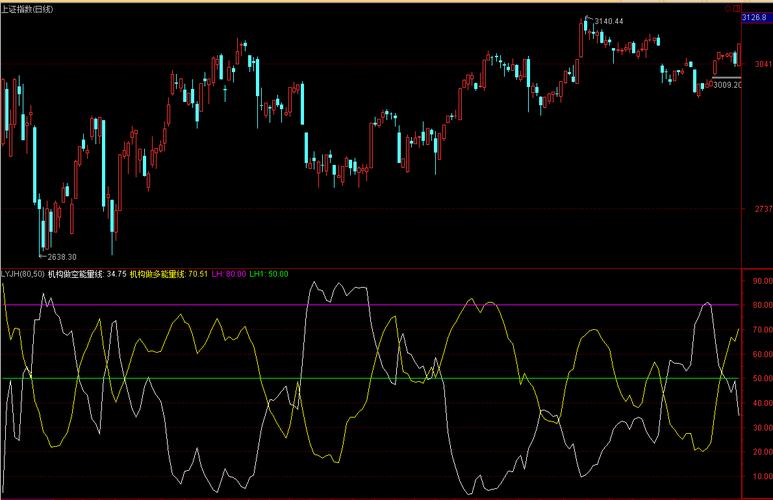Click the purple 'LH: 80.00' legend entry
Viewport: 773px width, 500px height.
tap(229, 274)
